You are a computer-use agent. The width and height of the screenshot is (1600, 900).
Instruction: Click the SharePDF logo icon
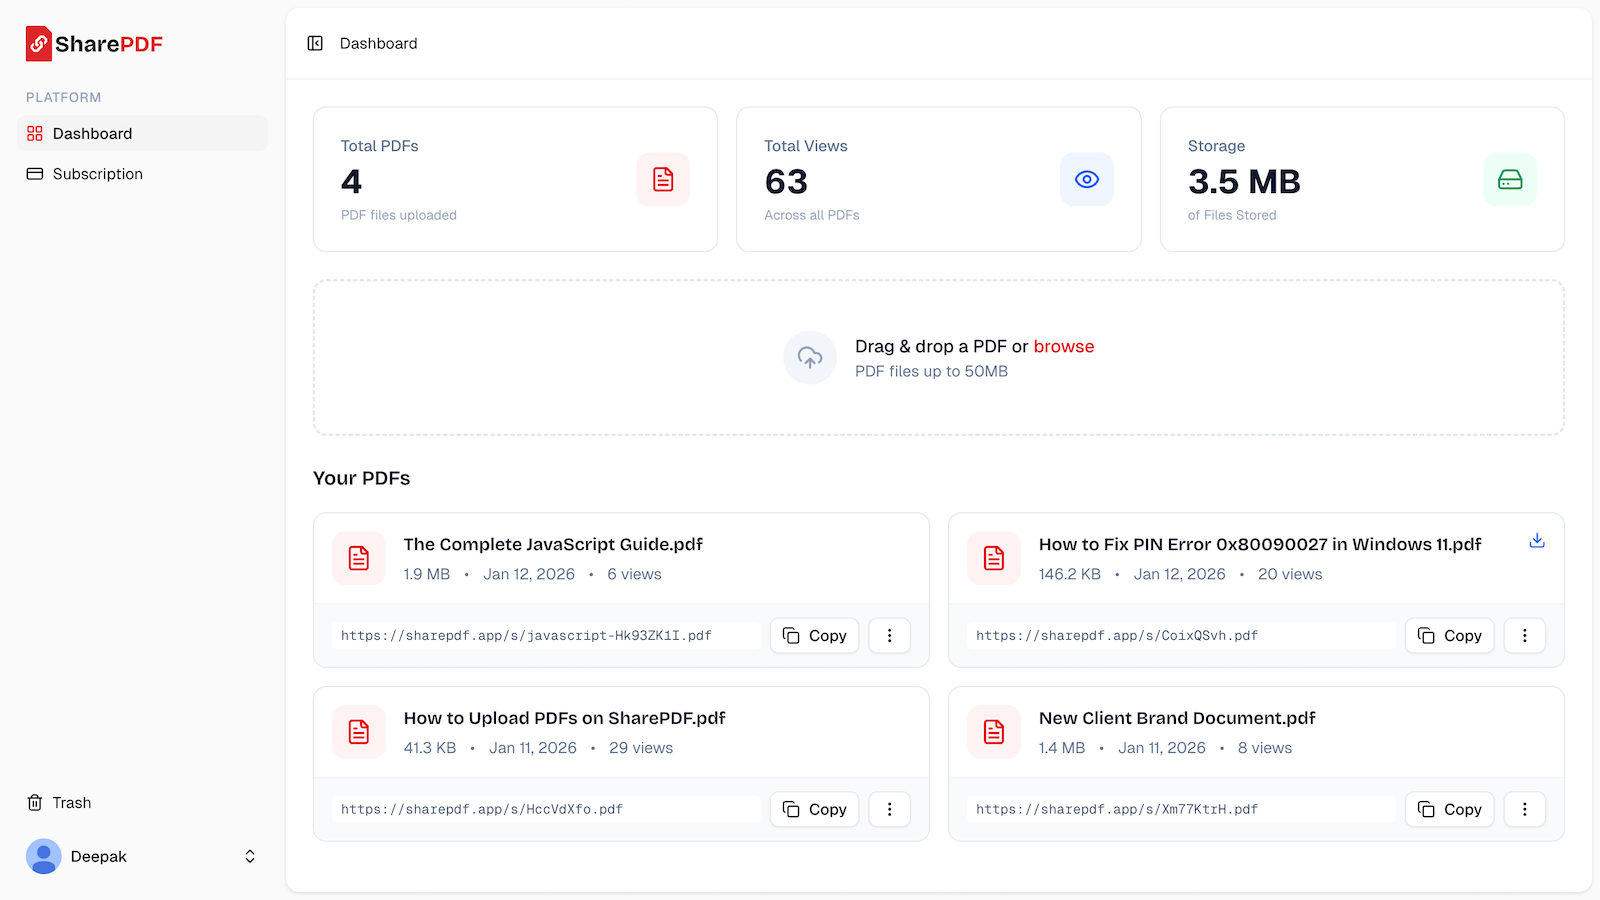click(38, 43)
